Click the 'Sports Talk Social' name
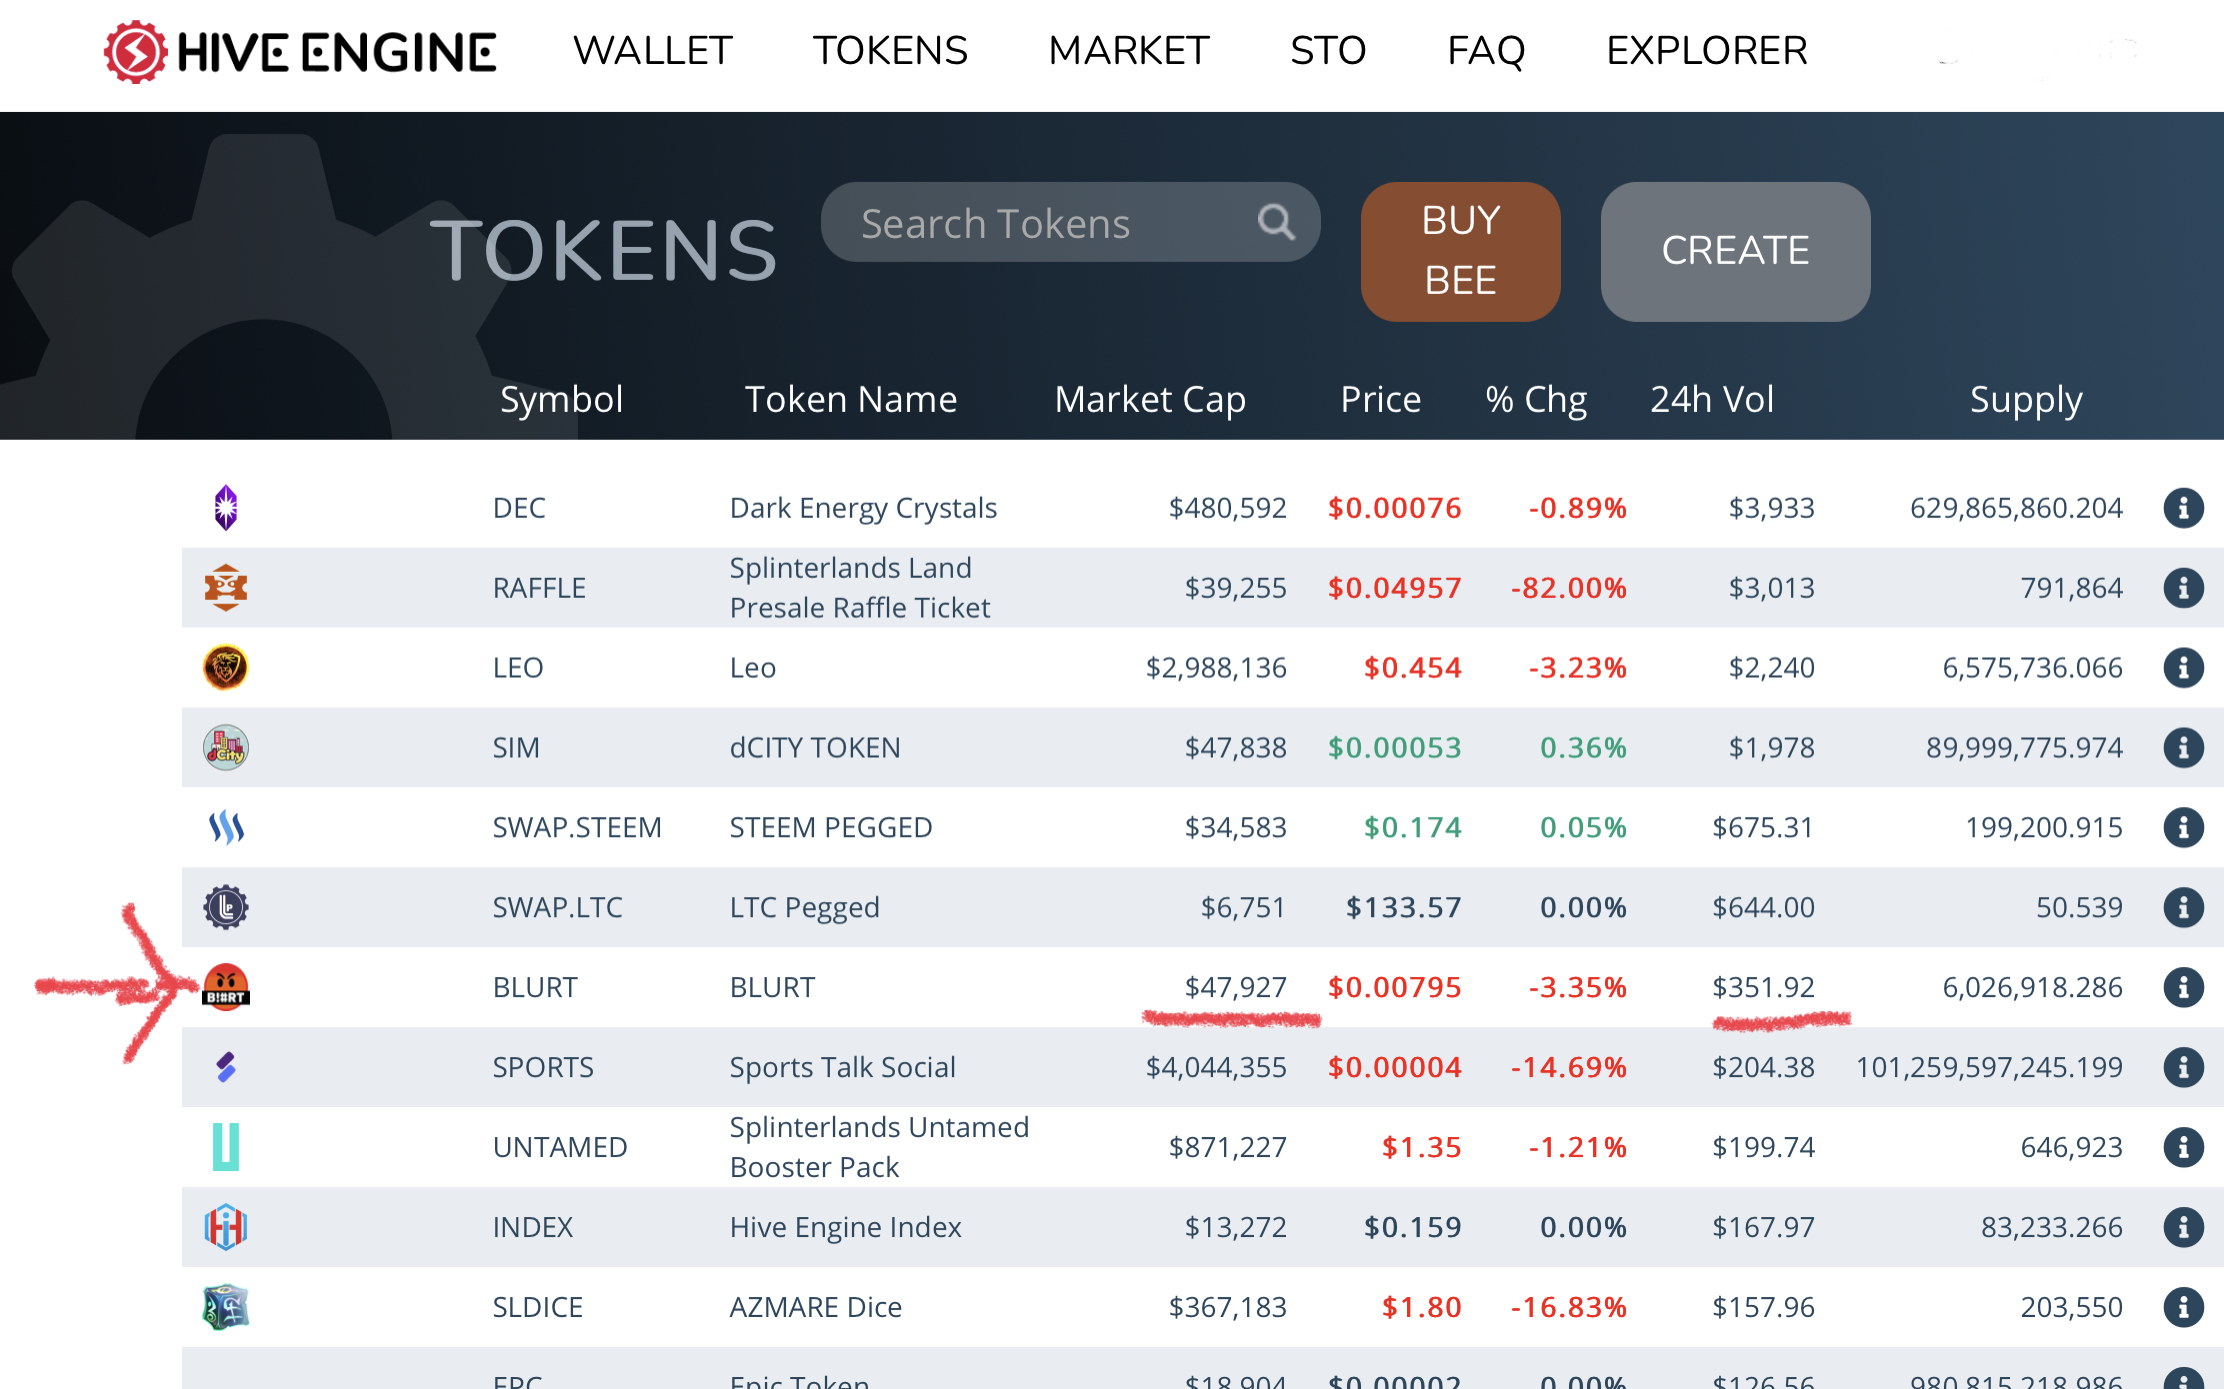2224x1389 pixels. pyautogui.click(x=842, y=1068)
